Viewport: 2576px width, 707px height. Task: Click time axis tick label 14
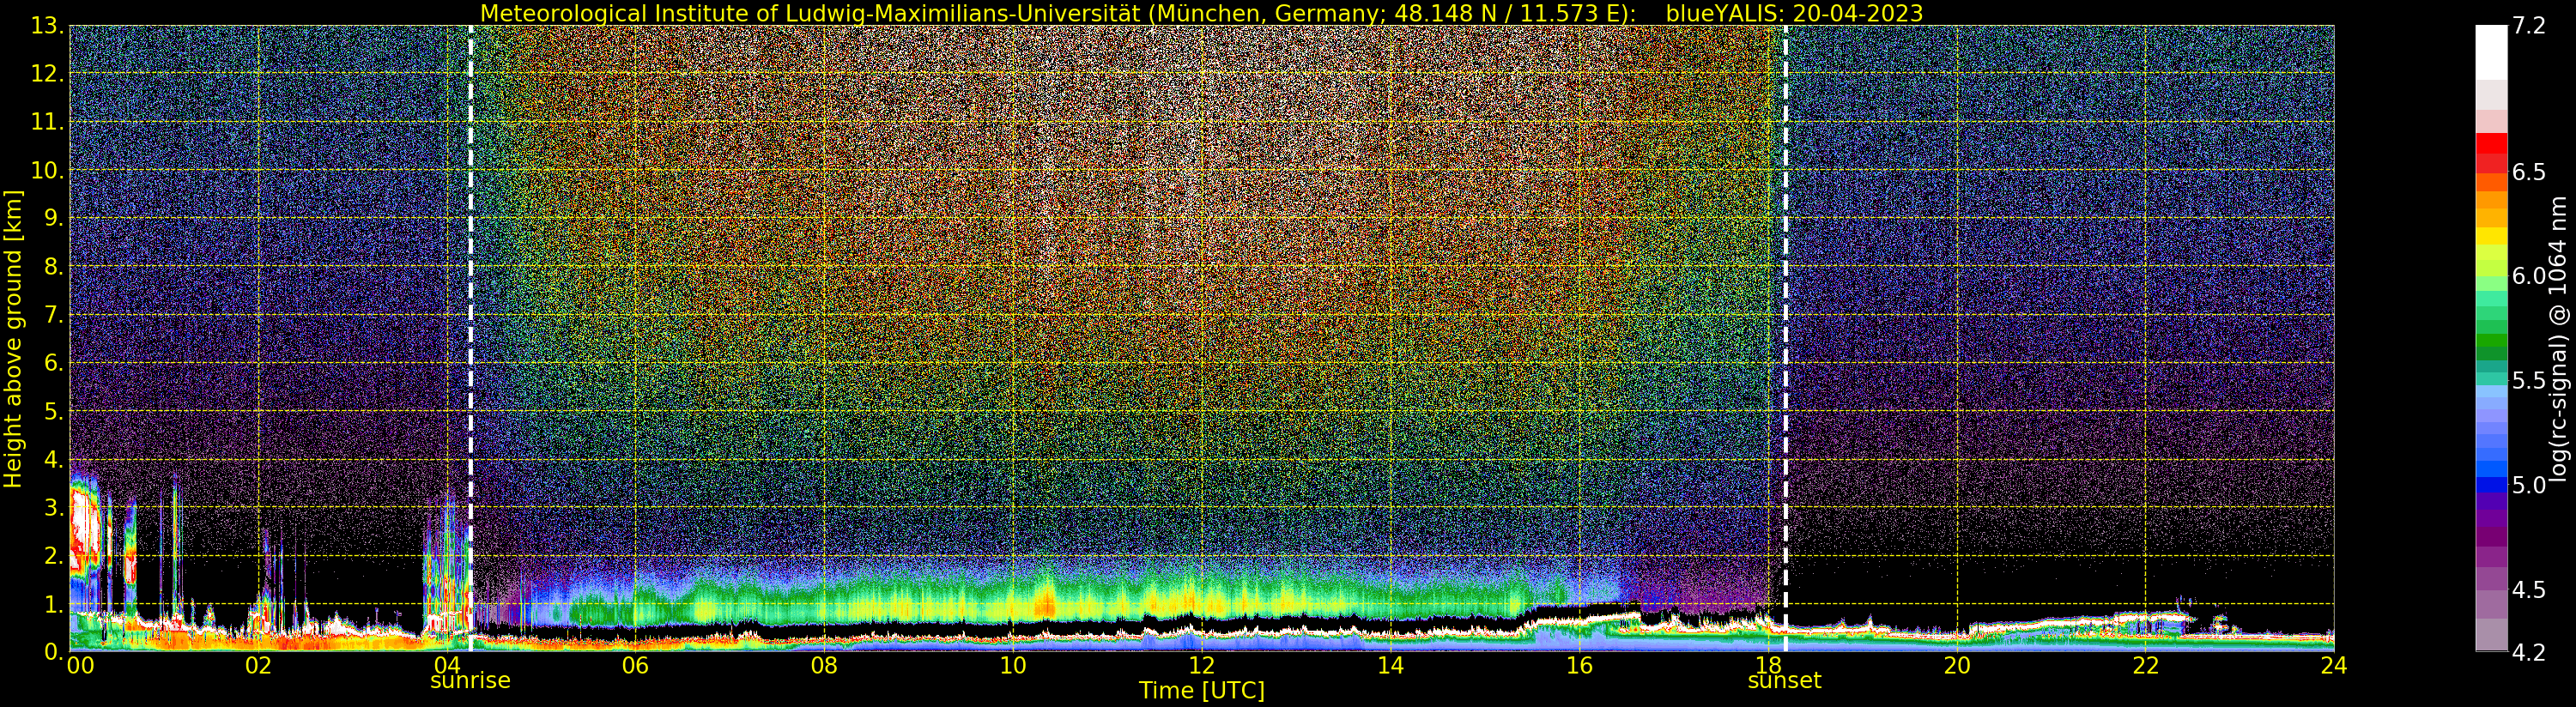pyautogui.click(x=1390, y=666)
